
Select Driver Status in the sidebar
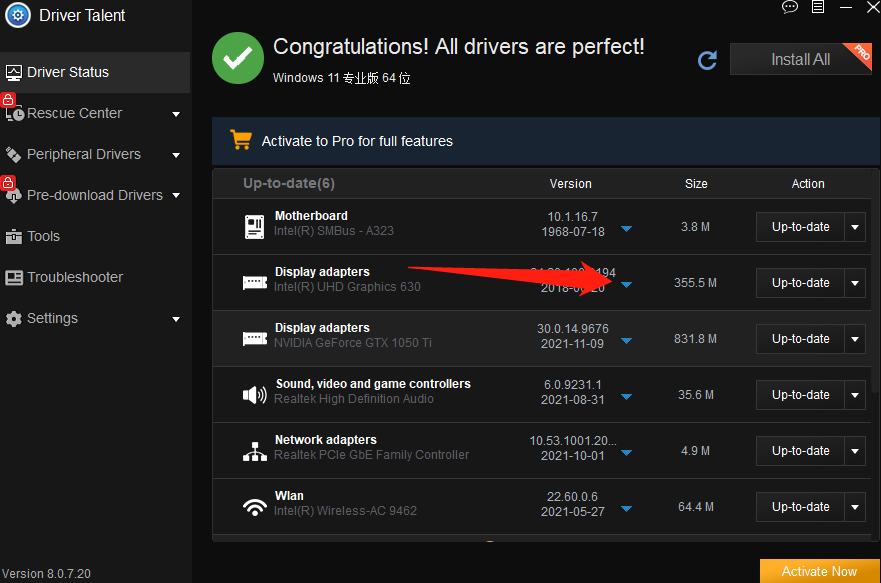point(95,72)
